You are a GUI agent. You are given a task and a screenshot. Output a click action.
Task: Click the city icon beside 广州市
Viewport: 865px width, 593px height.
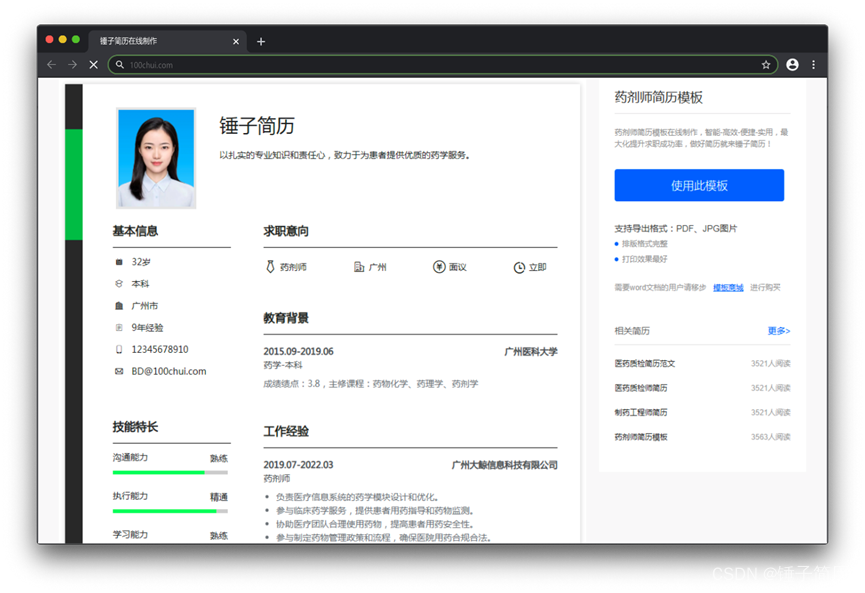[119, 306]
